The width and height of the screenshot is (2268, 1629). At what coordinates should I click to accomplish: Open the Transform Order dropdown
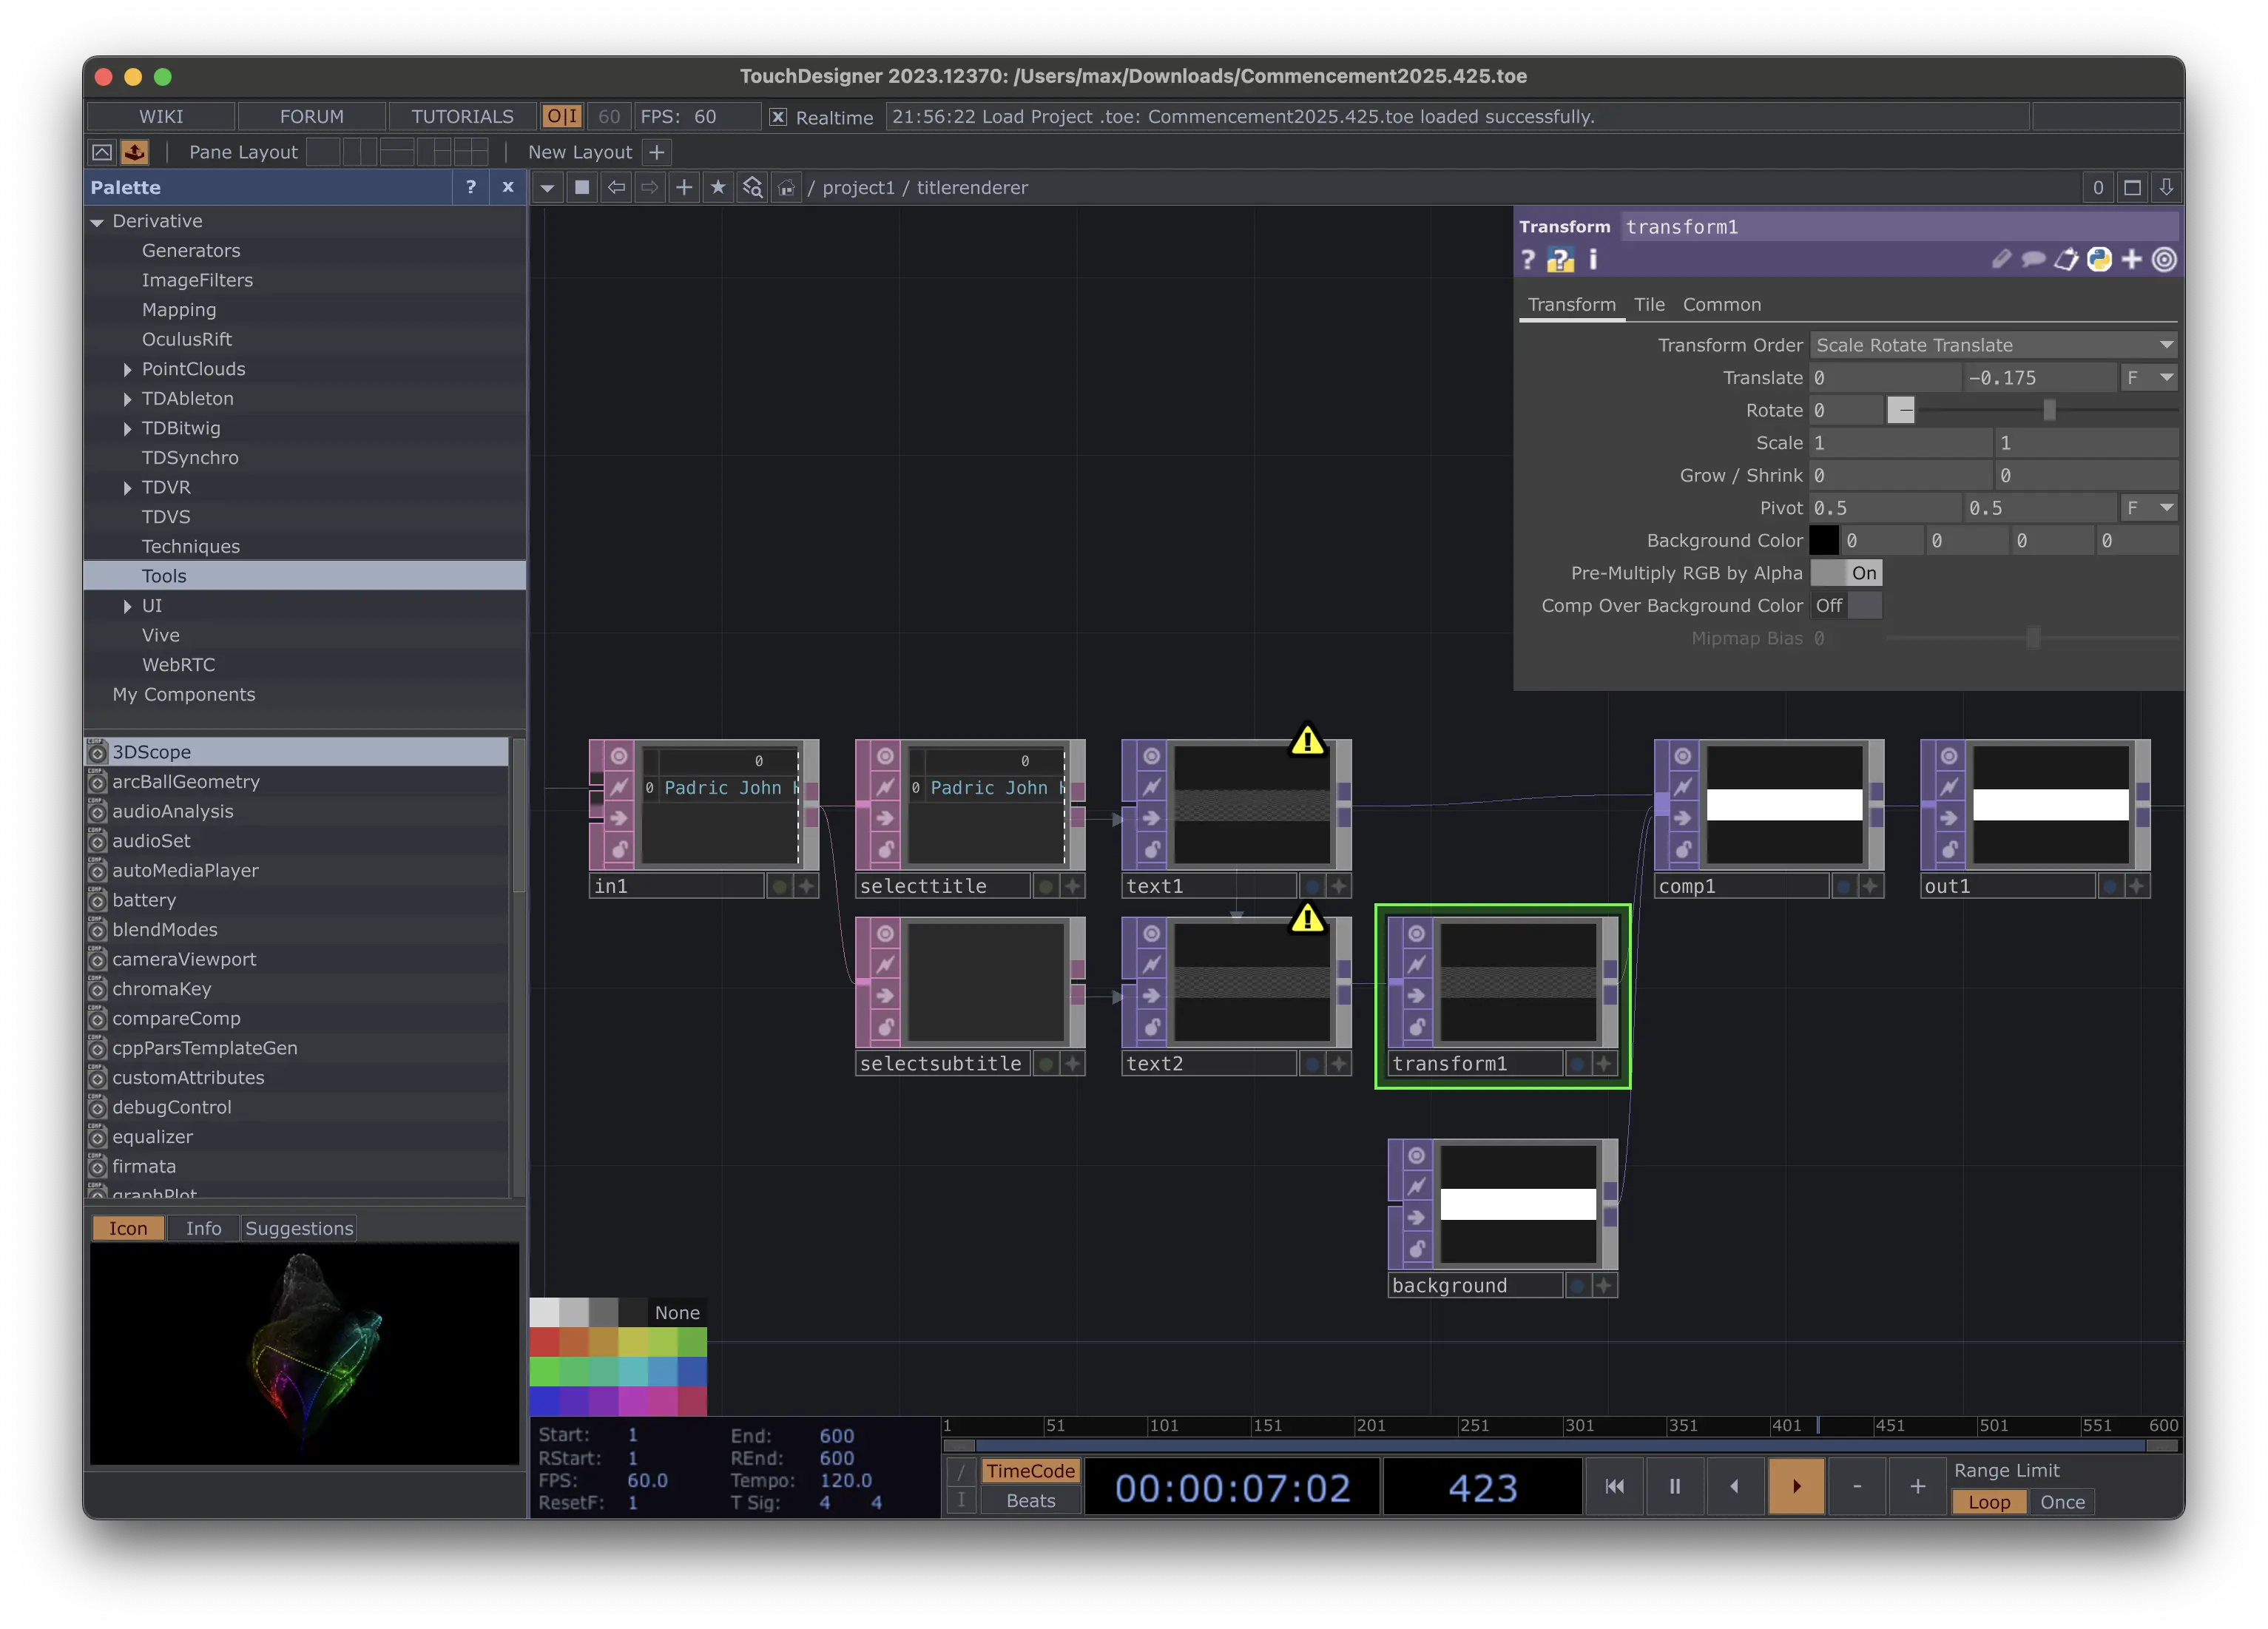(x=1992, y=345)
